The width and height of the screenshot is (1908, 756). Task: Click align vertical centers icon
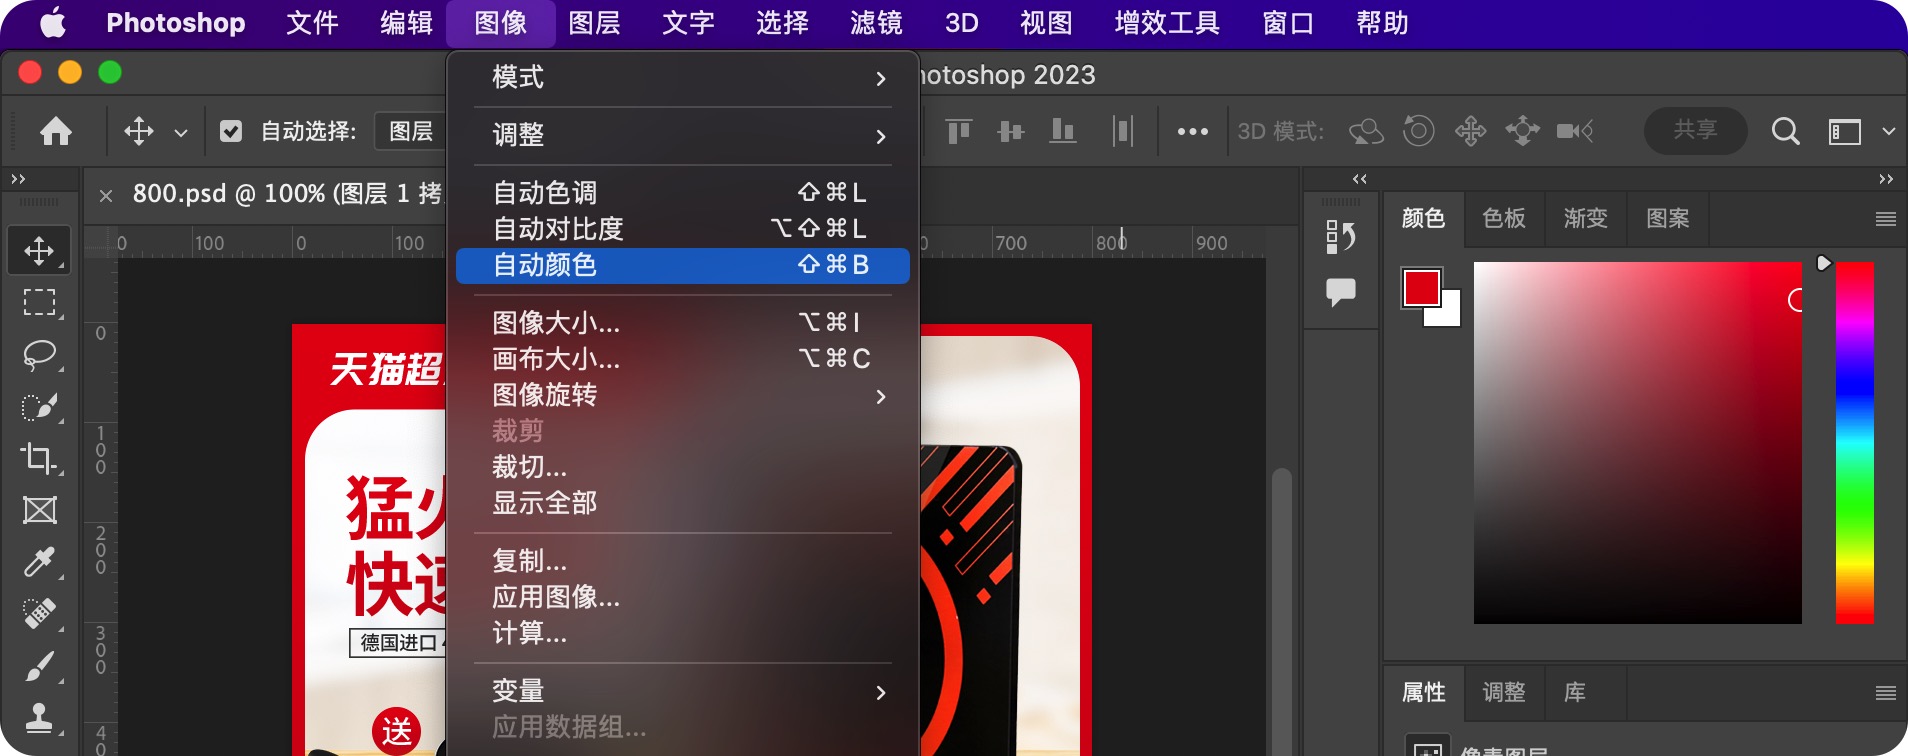coord(1011,131)
